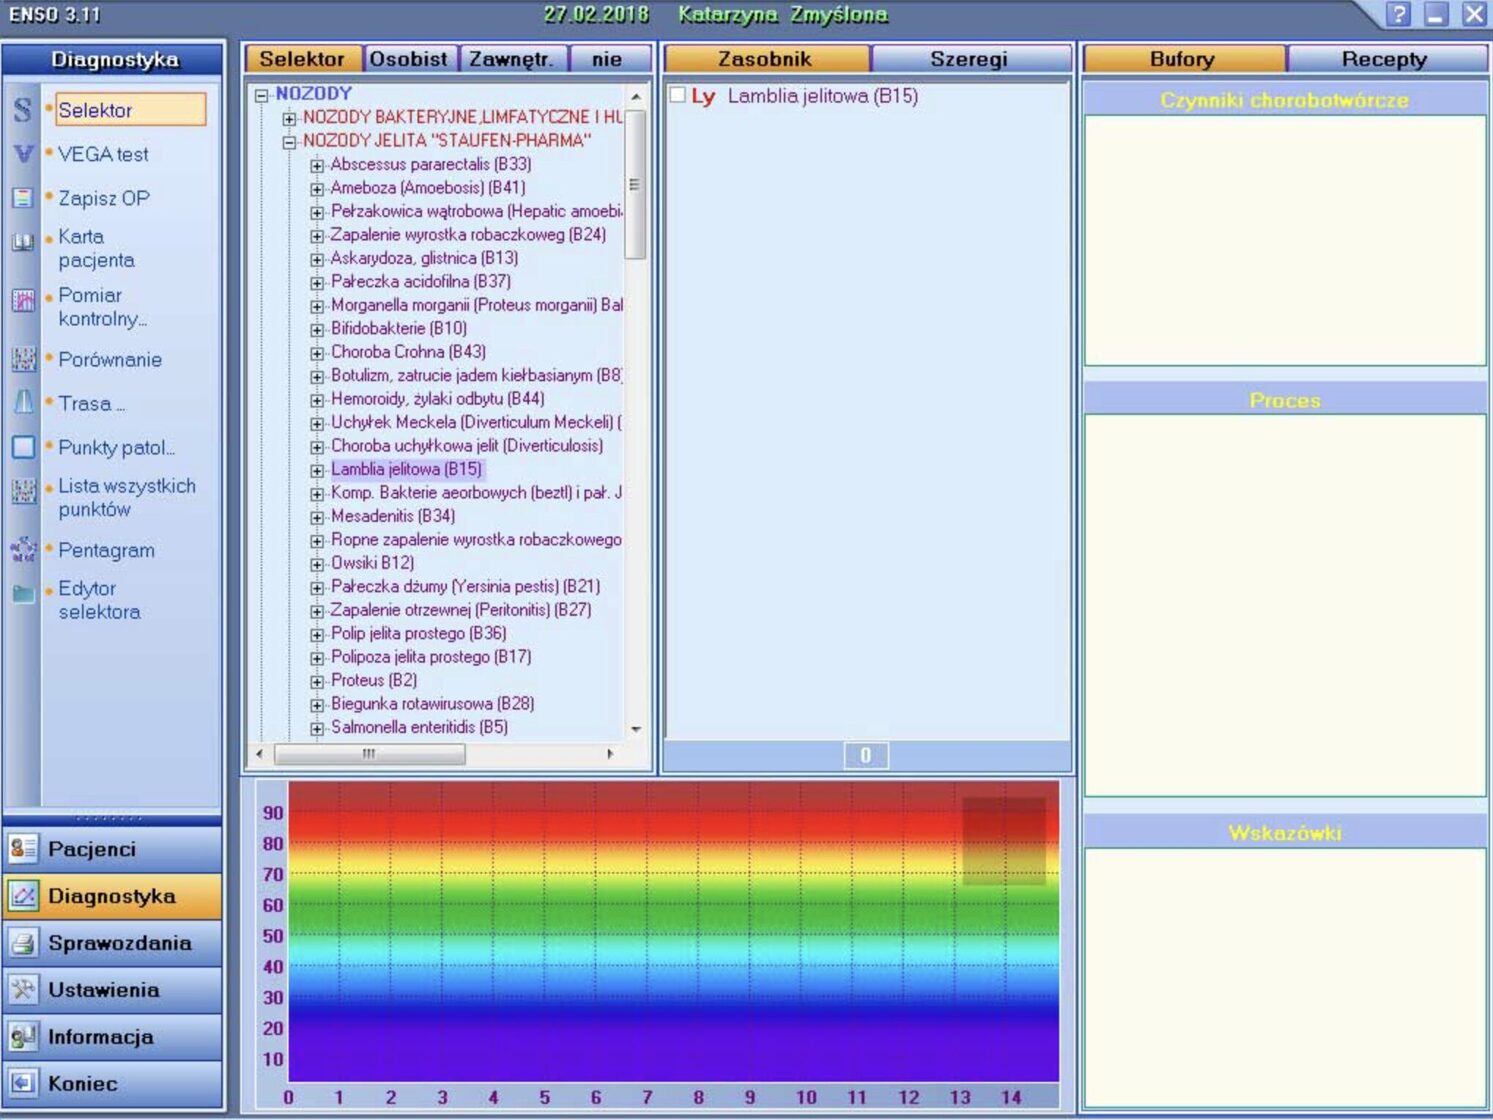Select Pomiar kontrolny in the sidebar

102,307
